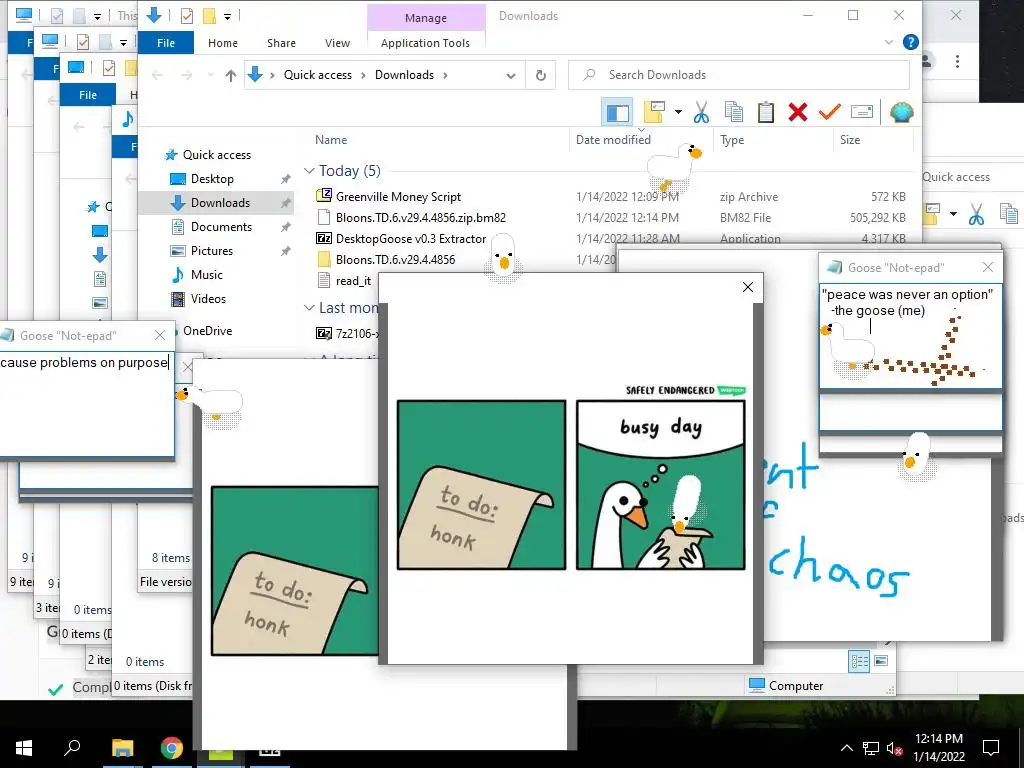This screenshot has width=1024, height=768.
Task: Expand the chevron after Downloads breadcrumb
Action: tap(445, 76)
